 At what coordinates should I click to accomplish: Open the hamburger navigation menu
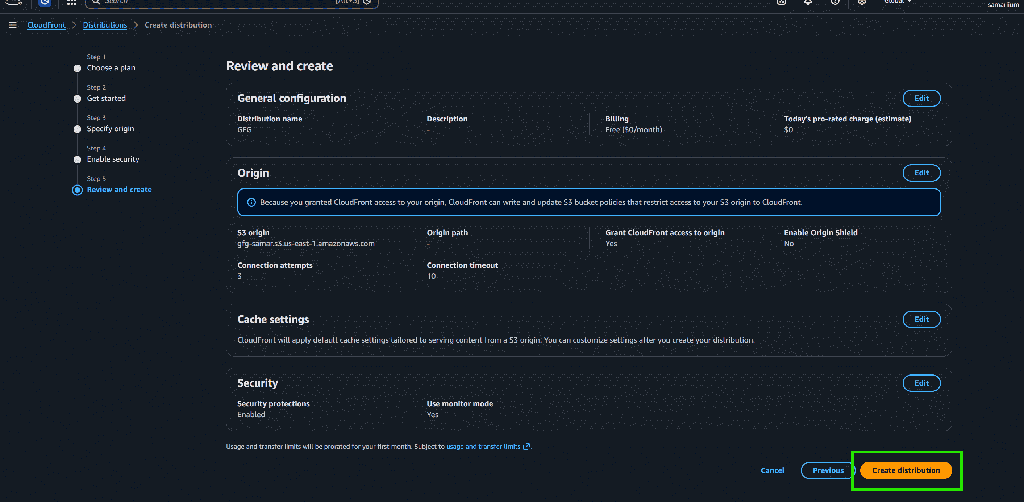pos(12,25)
